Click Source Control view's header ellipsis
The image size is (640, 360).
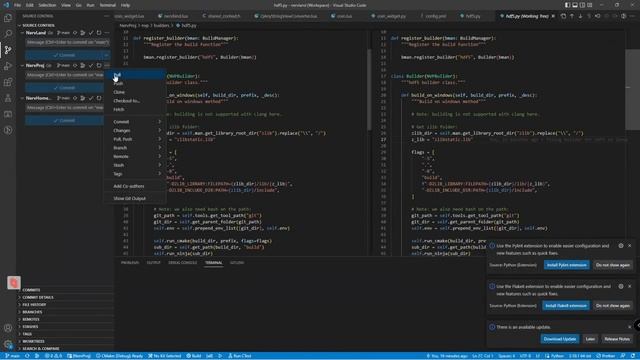107,16
